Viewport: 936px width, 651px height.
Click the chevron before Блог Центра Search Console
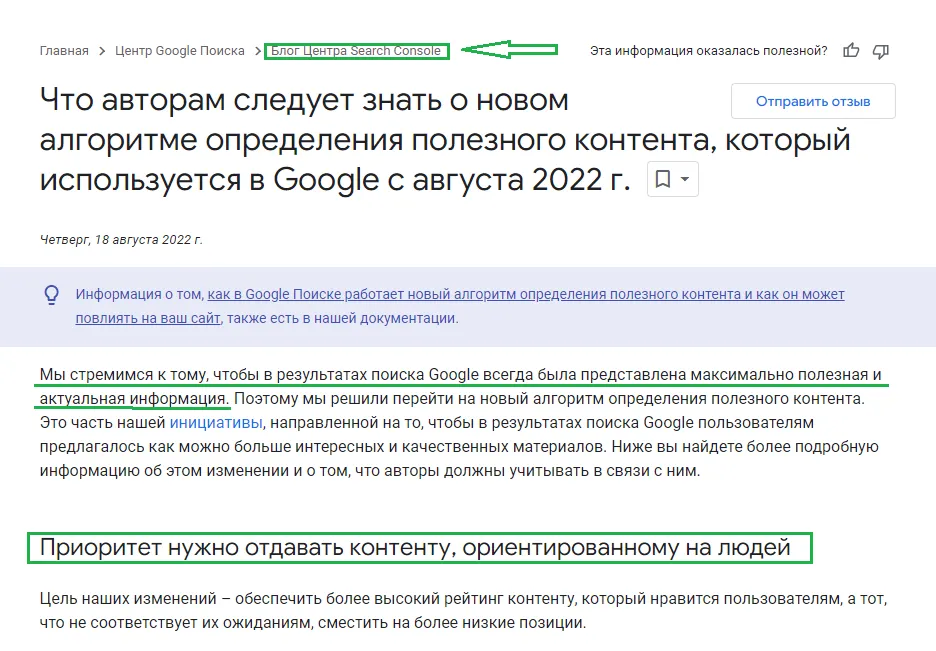pyautogui.click(x=258, y=51)
